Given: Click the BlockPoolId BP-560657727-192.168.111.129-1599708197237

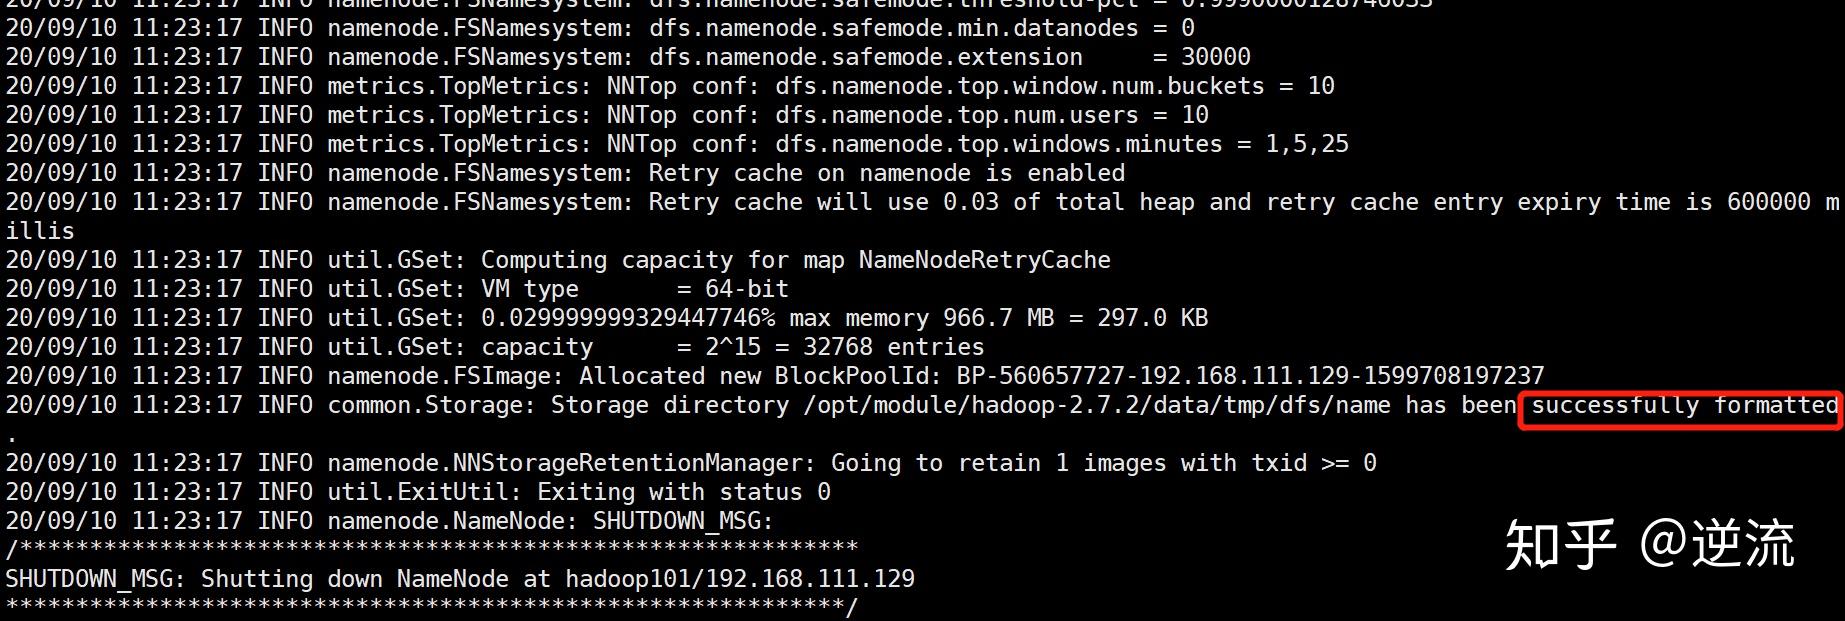Looking at the screenshot, I should (x=1250, y=377).
